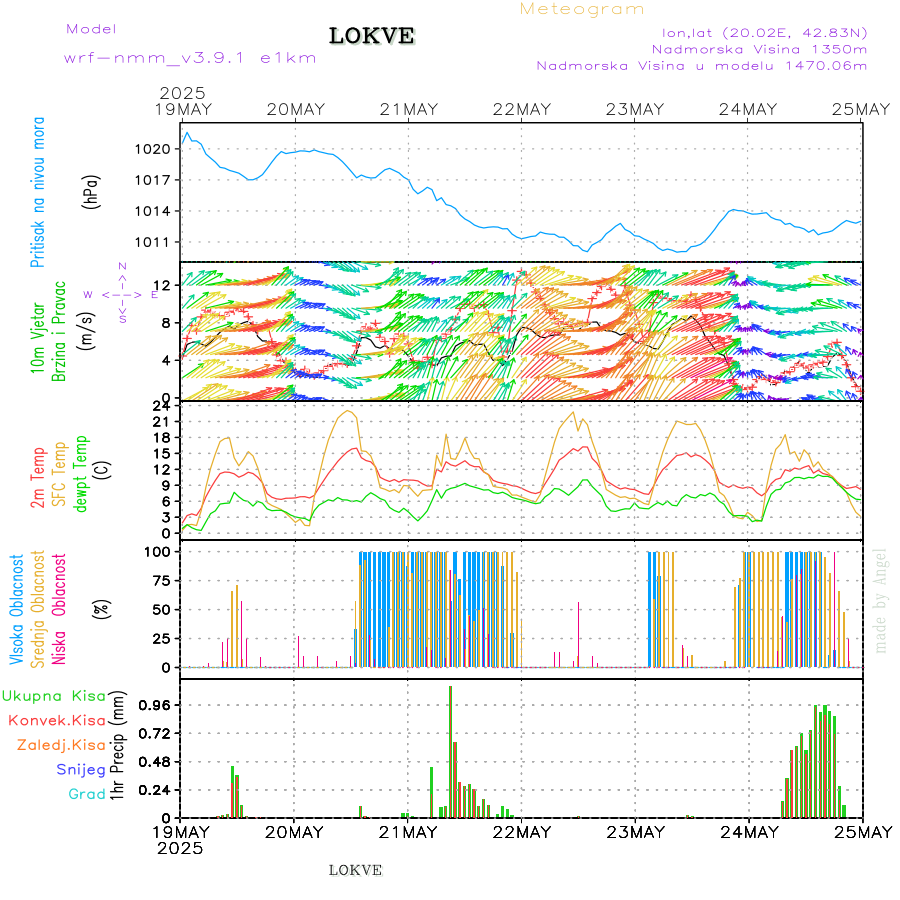
Task: Select the 75 tick on the cloud axis
Action: 162,581
